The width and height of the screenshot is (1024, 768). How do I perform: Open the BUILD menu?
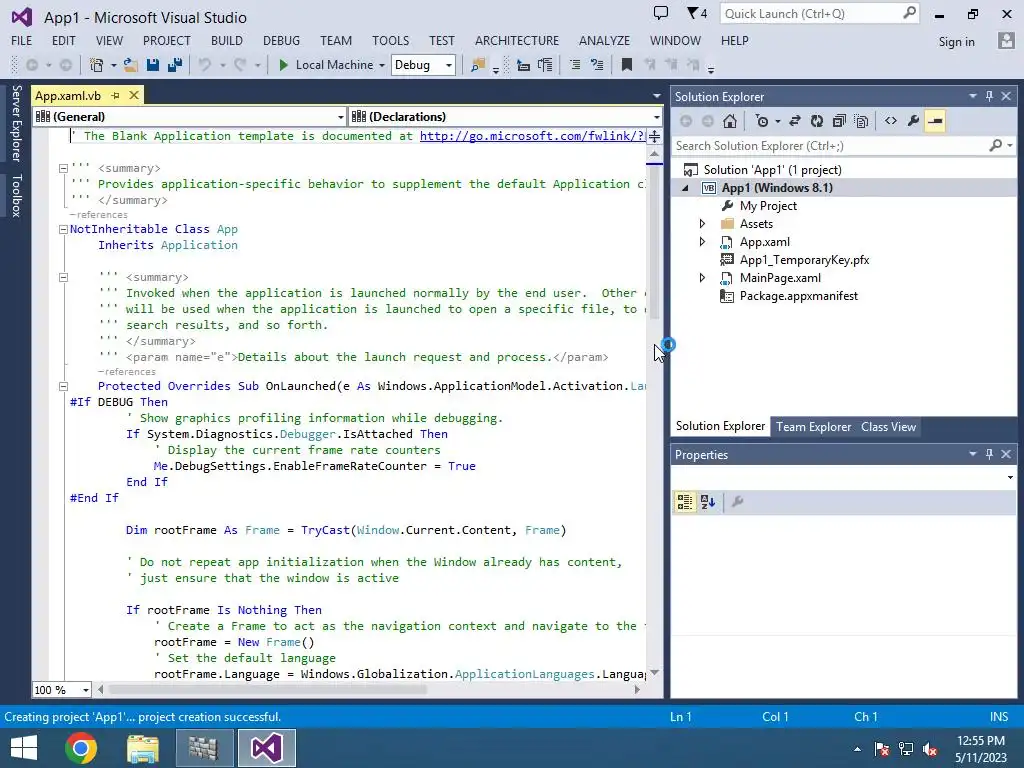(227, 40)
